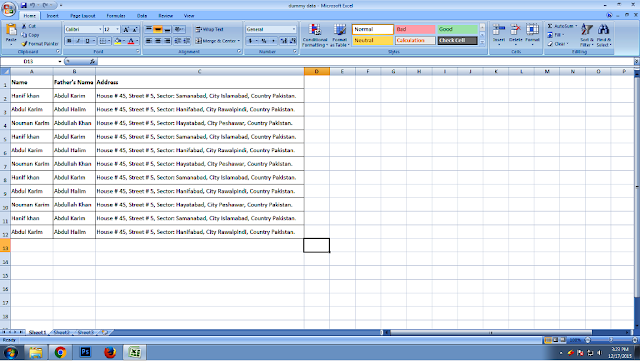Apply the Neutral cell style
This screenshot has width=640, height=361.
click(372, 40)
